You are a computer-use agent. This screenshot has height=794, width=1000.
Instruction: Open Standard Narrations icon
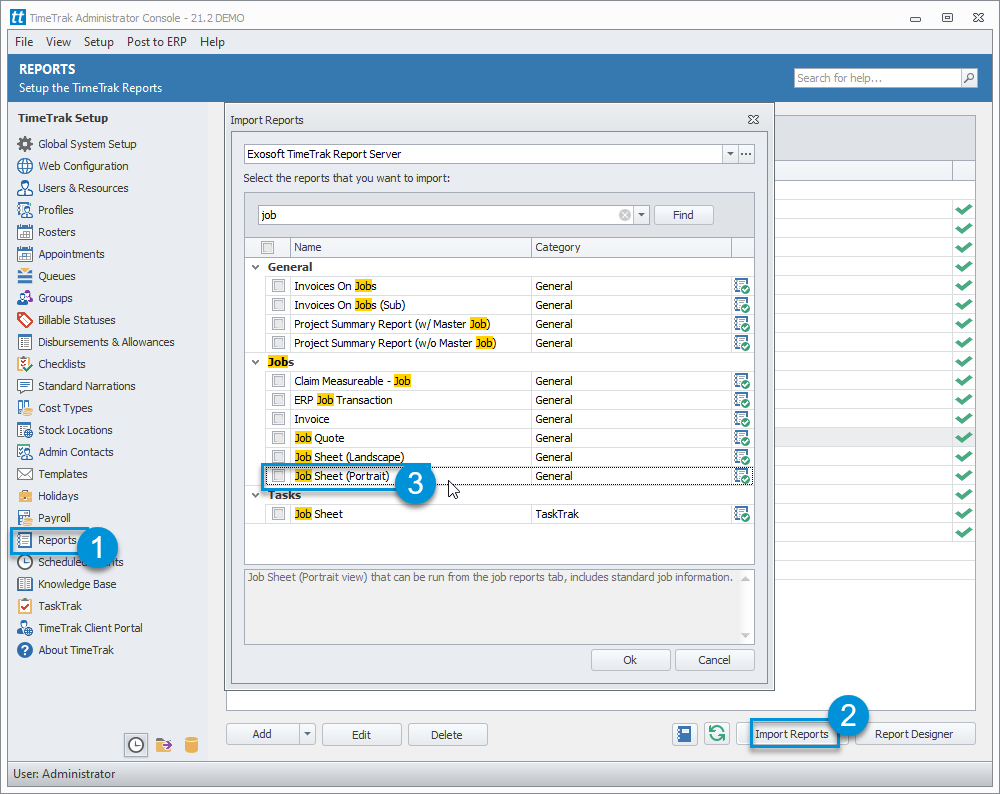click(25, 386)
